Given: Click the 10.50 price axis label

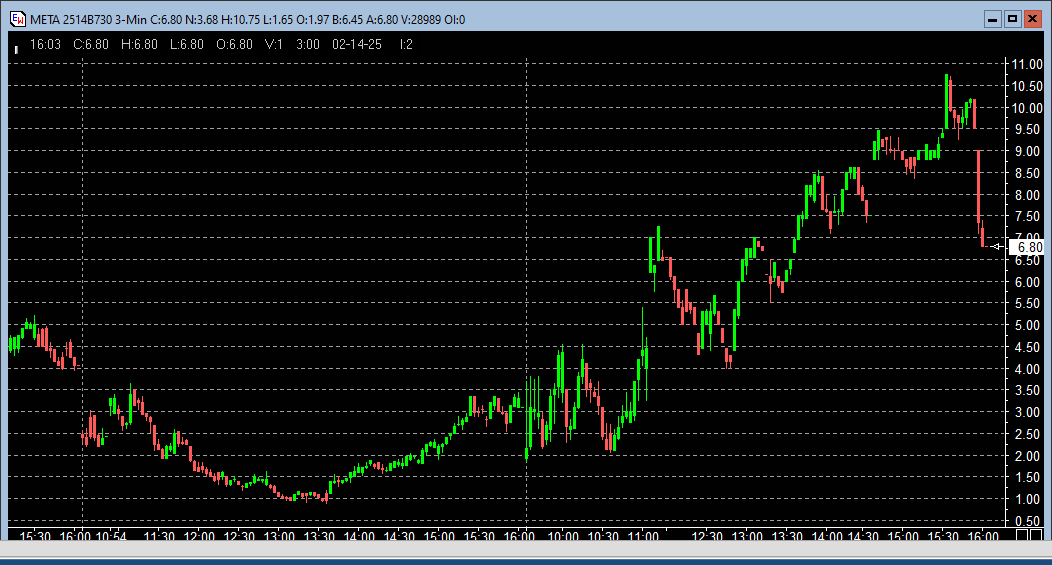Looking at the screenshot, I should [x=1027, y=86].
